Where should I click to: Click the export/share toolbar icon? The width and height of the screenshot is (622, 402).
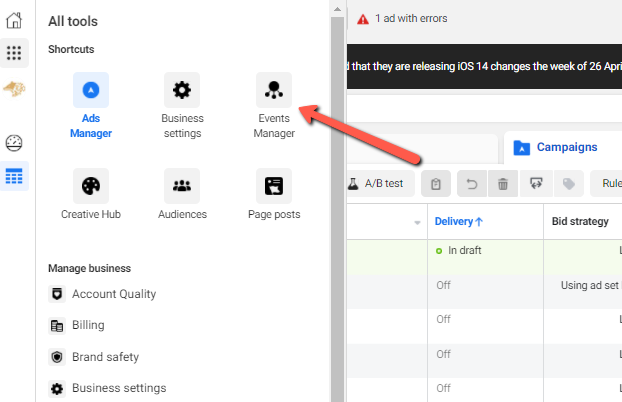coord(536,184)
